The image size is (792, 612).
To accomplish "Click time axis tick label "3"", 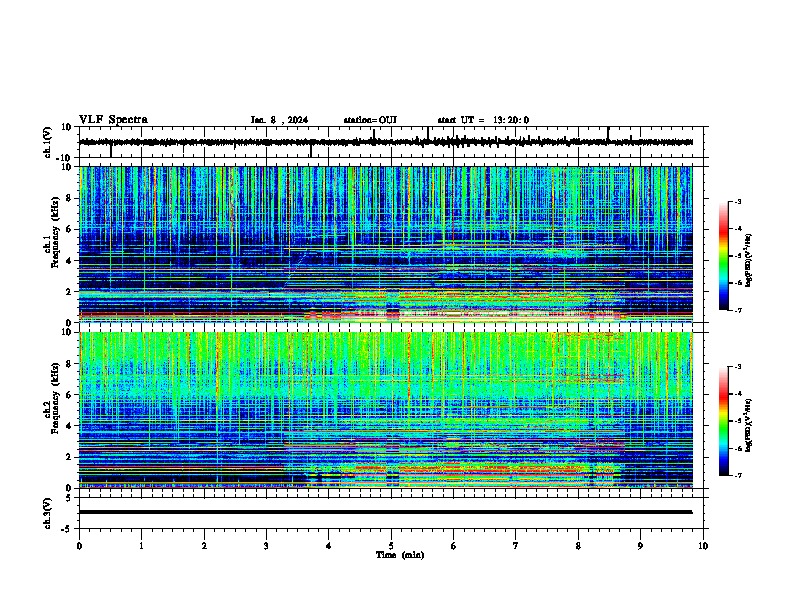I will 266,546.
